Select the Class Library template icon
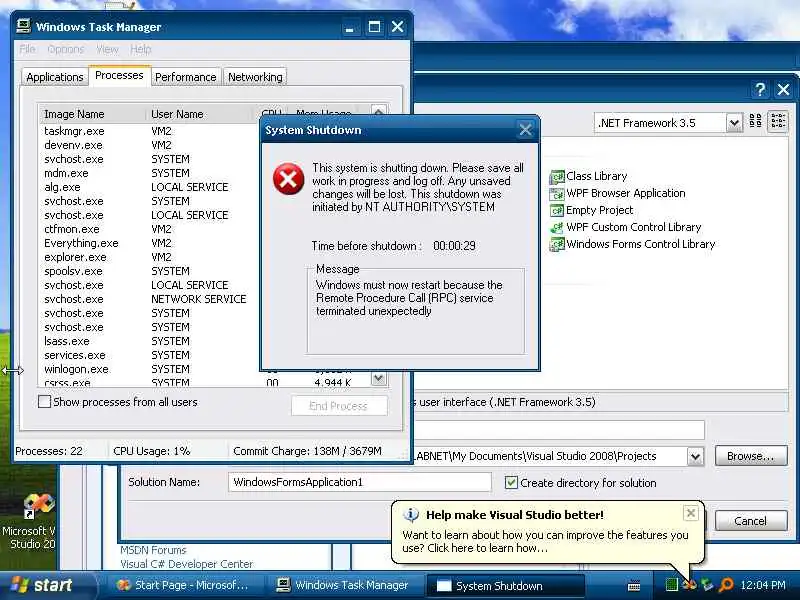The height and width of the screenshot is (600, 800). pyautogui.click(x=557, y=177)
